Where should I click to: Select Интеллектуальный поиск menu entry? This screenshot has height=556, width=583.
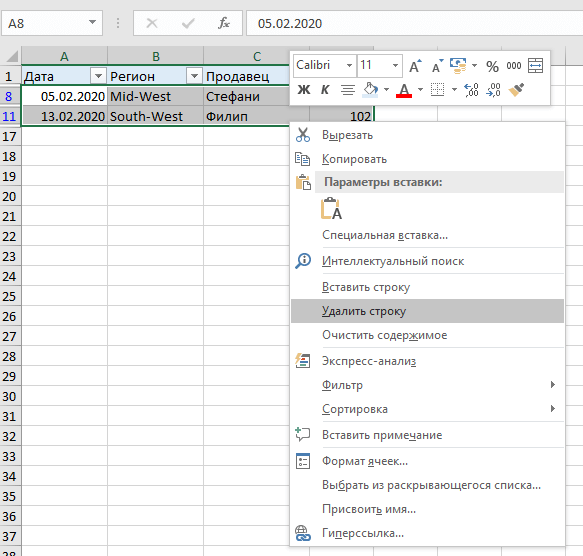tap(428, 261)
